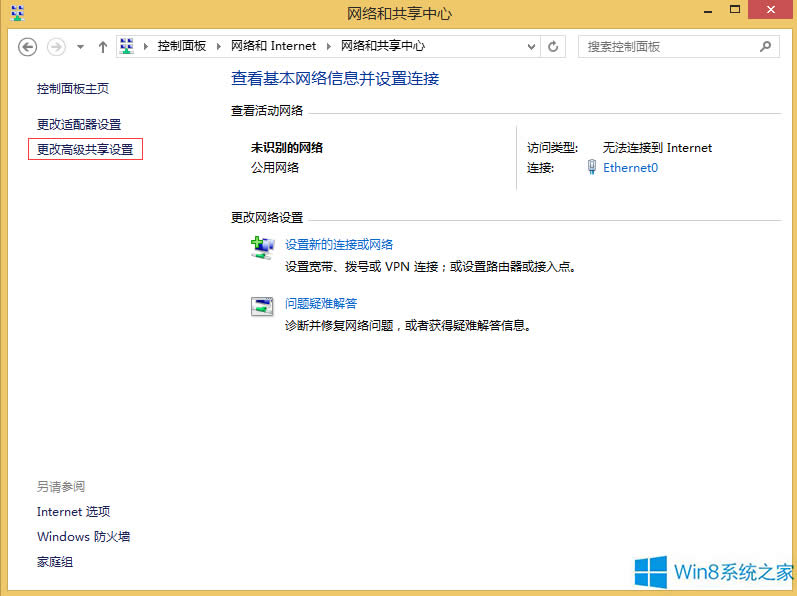The height and width of the screenshot is (596, 797).
Task: Open Windows 防火墙 from See also
Action: point(83,536)
